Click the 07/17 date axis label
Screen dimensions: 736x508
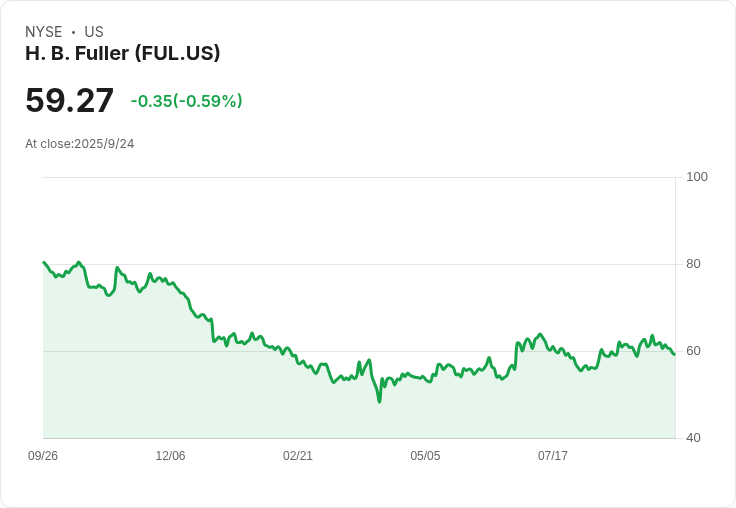click(x=552, y=456)
